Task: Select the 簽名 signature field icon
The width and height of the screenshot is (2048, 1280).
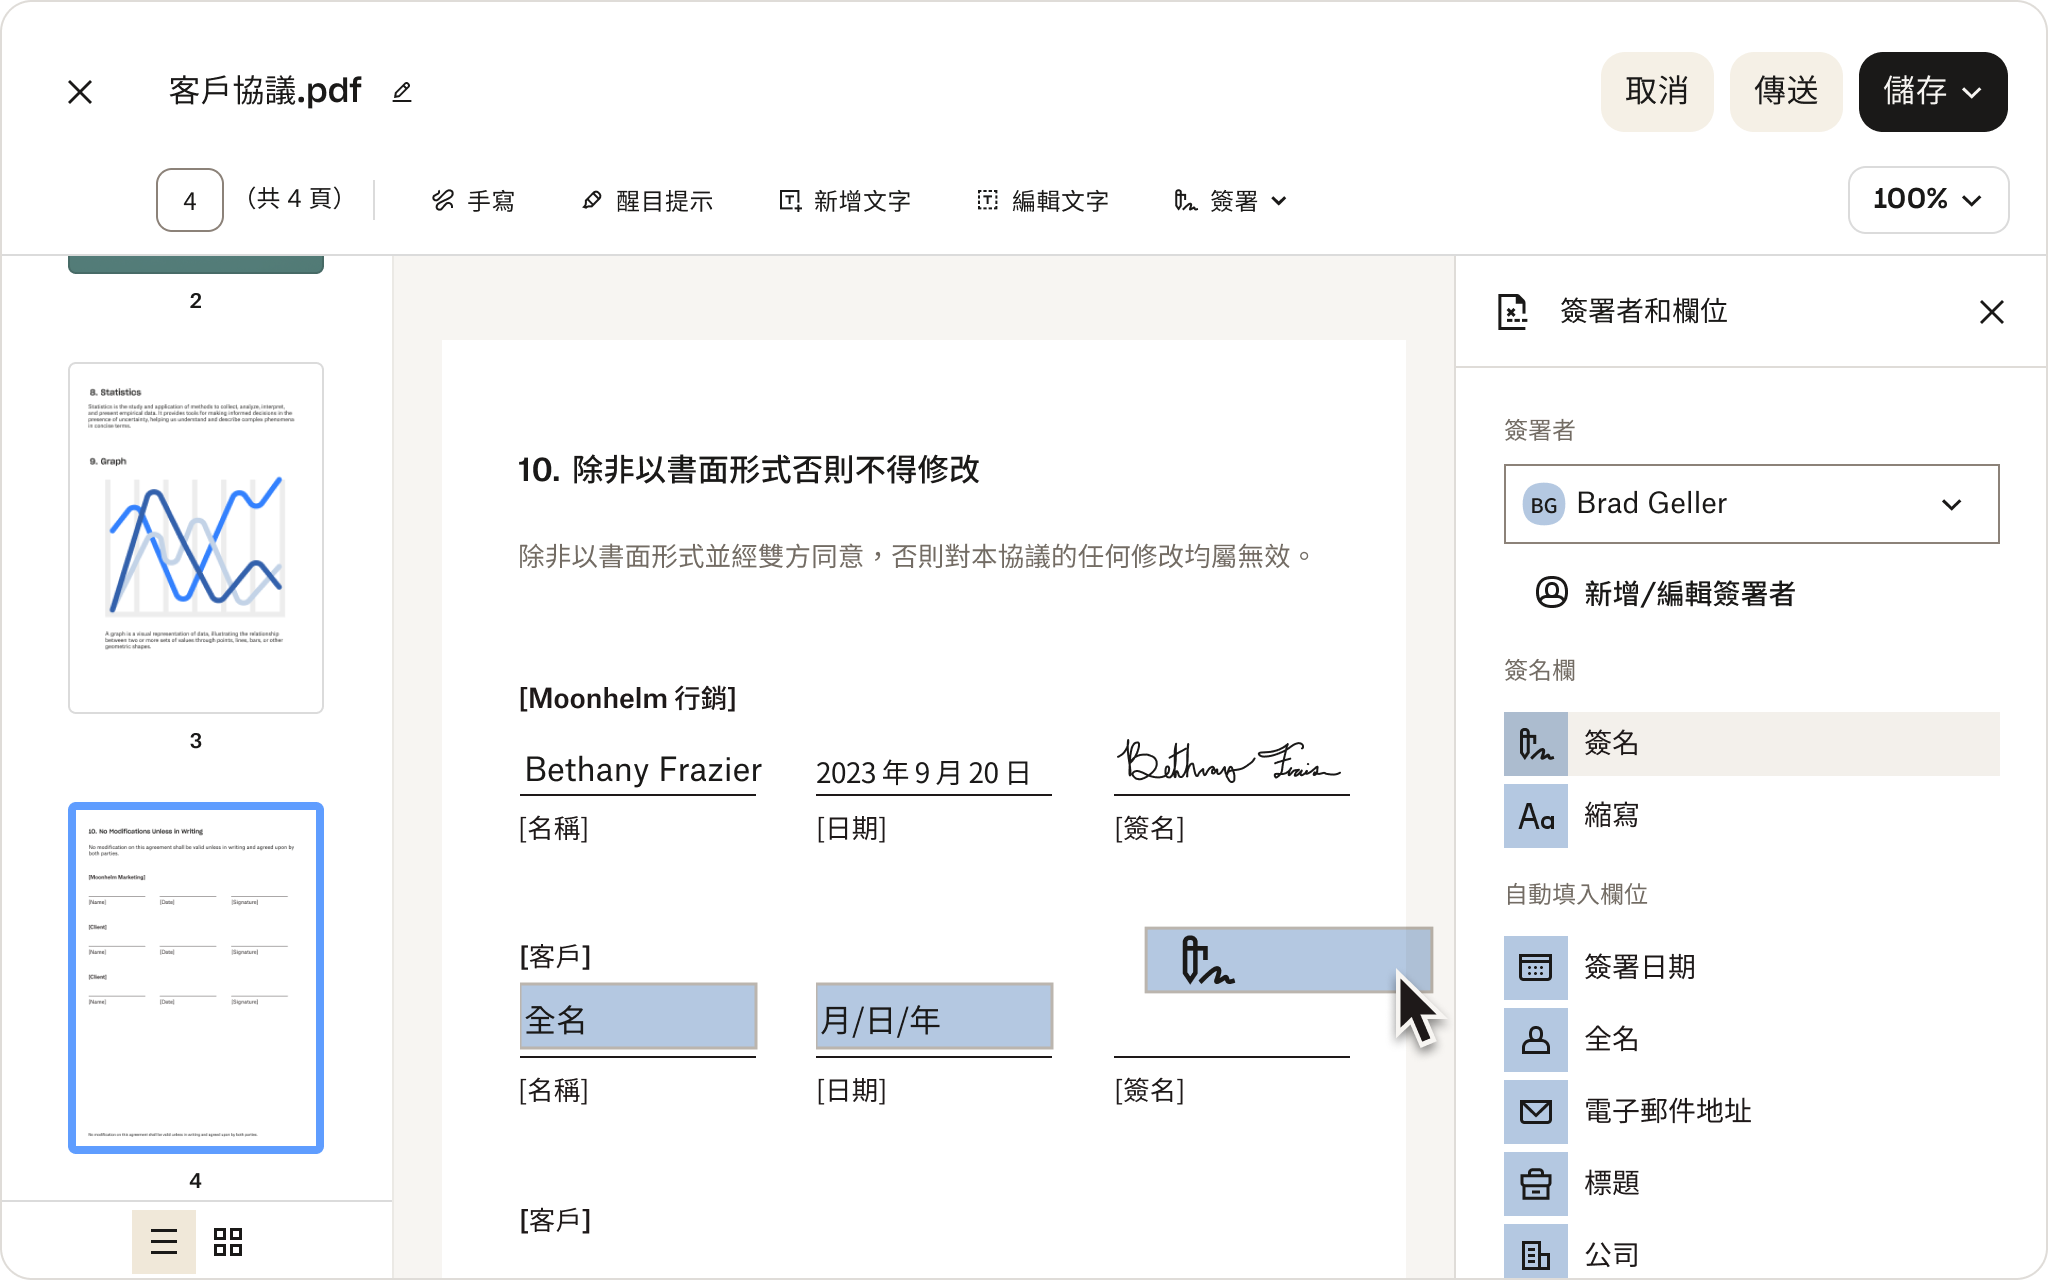Action: [x=1536, y=744]
